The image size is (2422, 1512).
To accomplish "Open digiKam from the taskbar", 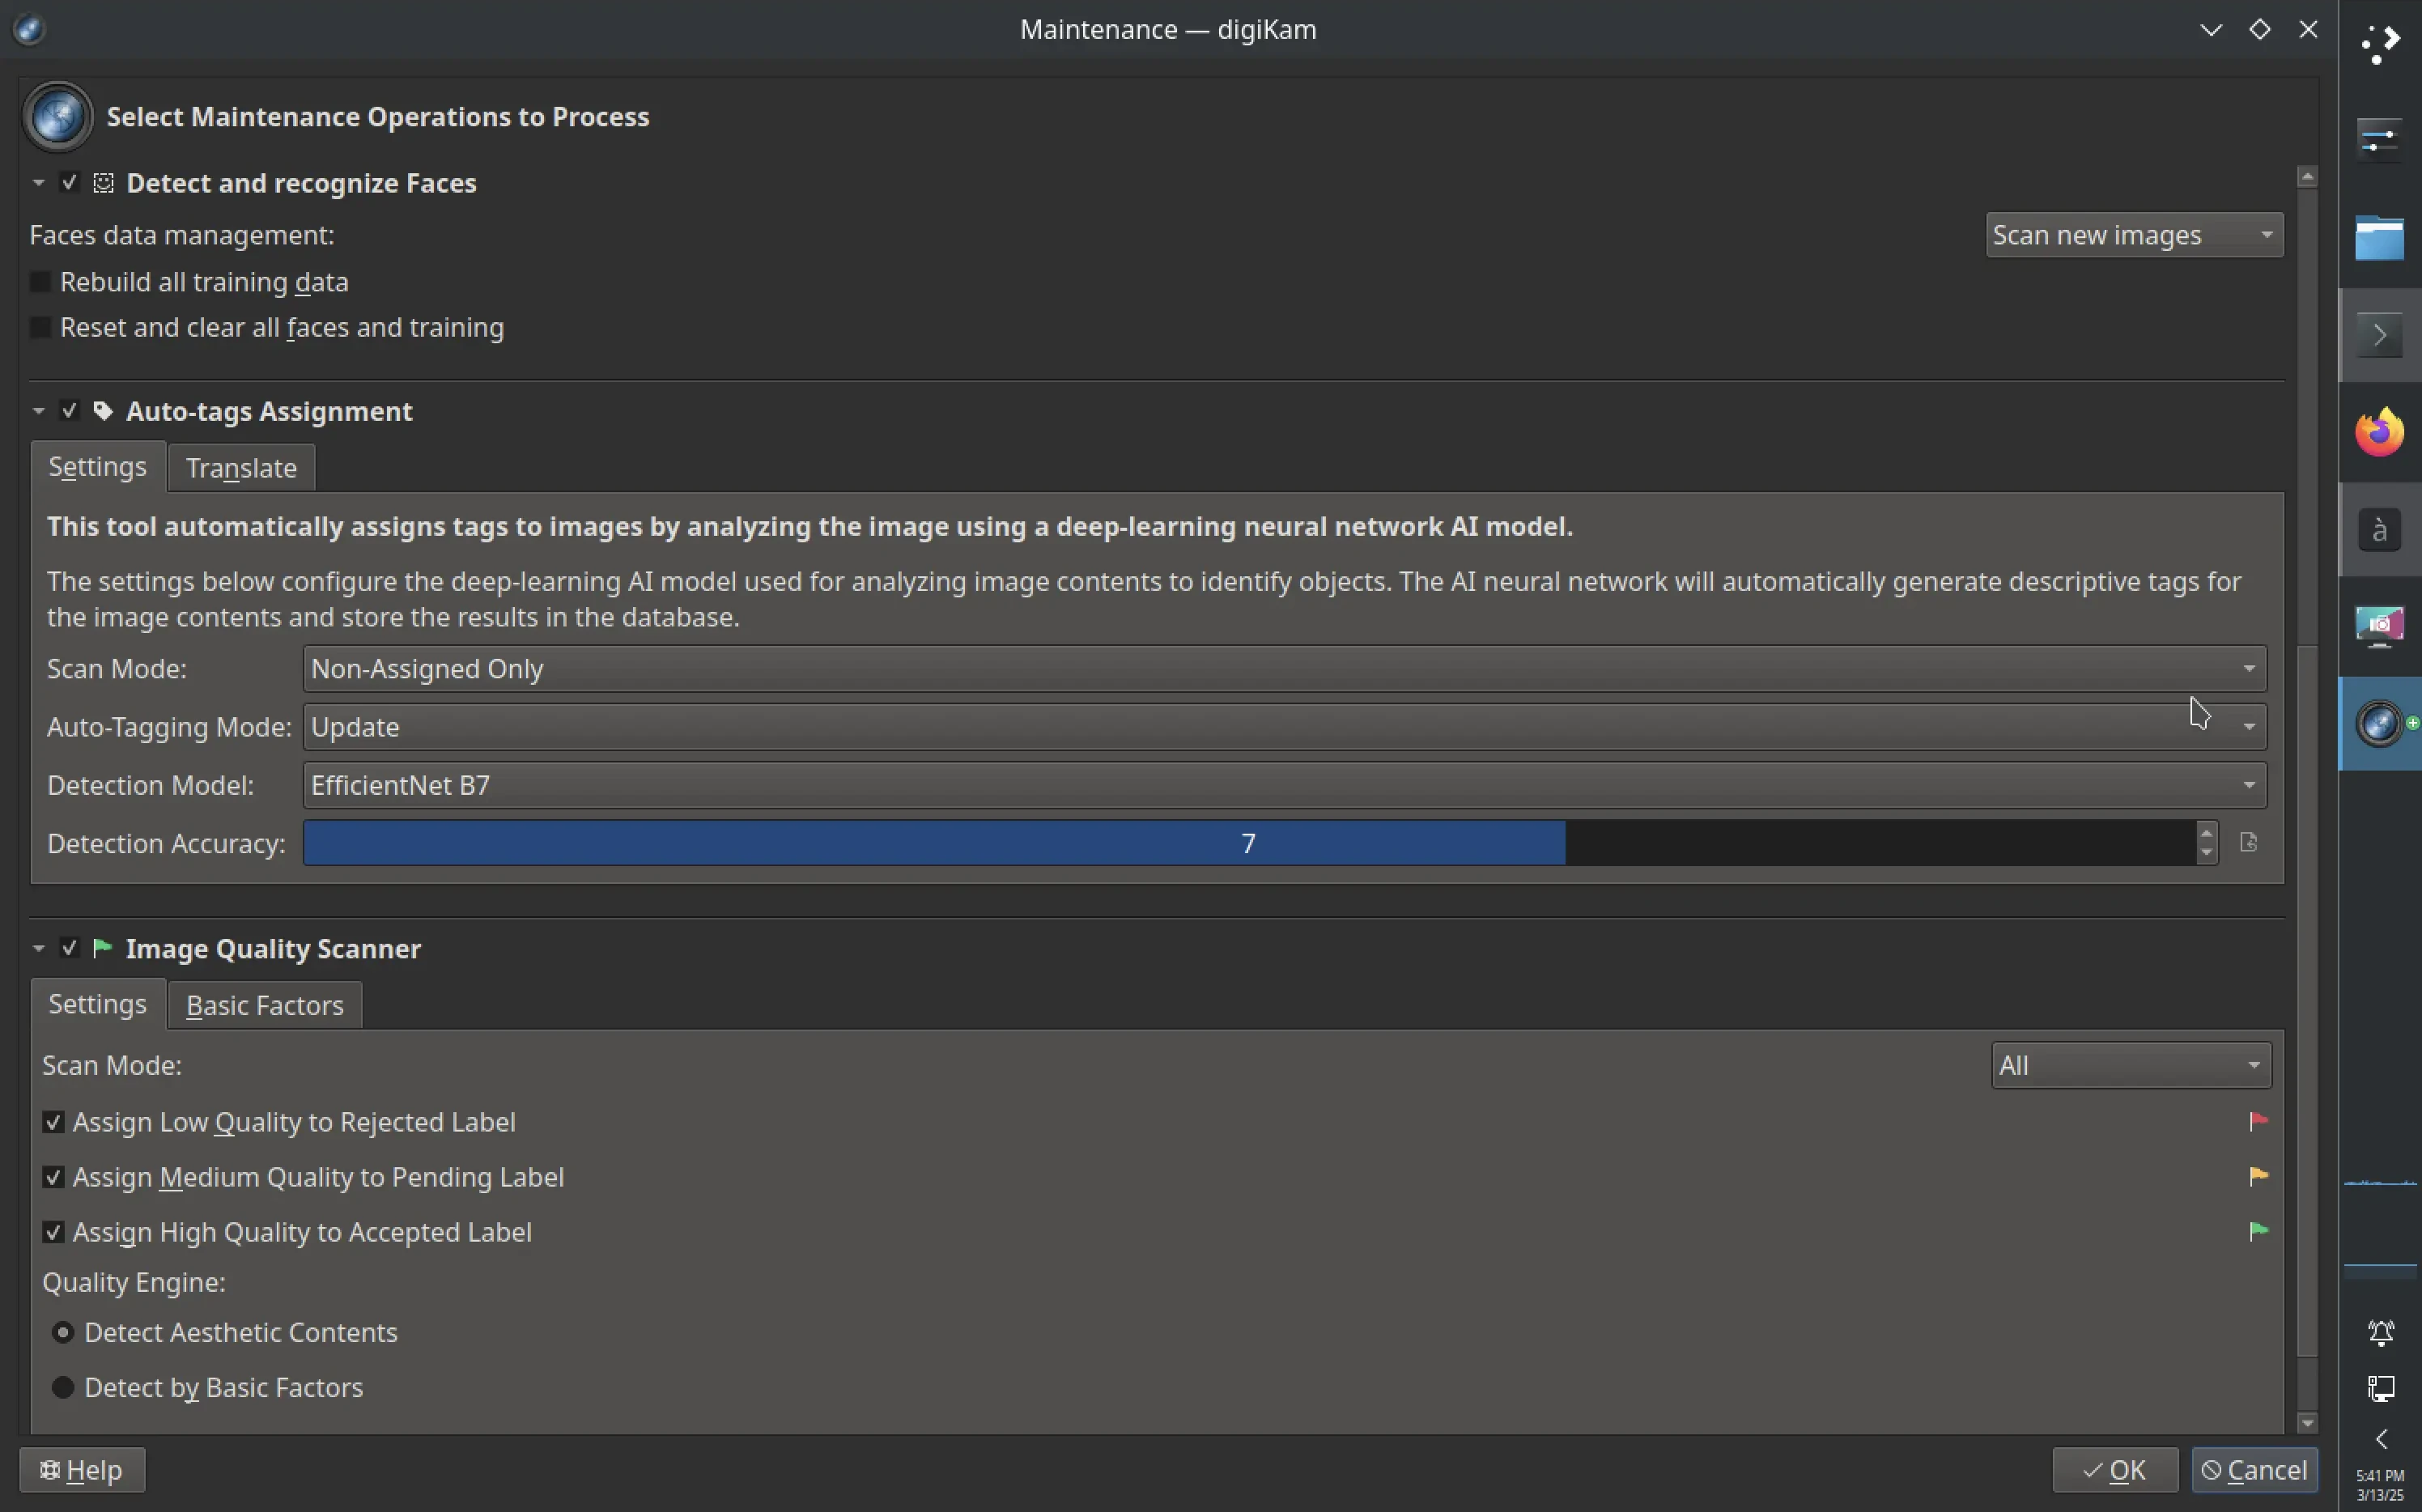I will pos(2378,723).
